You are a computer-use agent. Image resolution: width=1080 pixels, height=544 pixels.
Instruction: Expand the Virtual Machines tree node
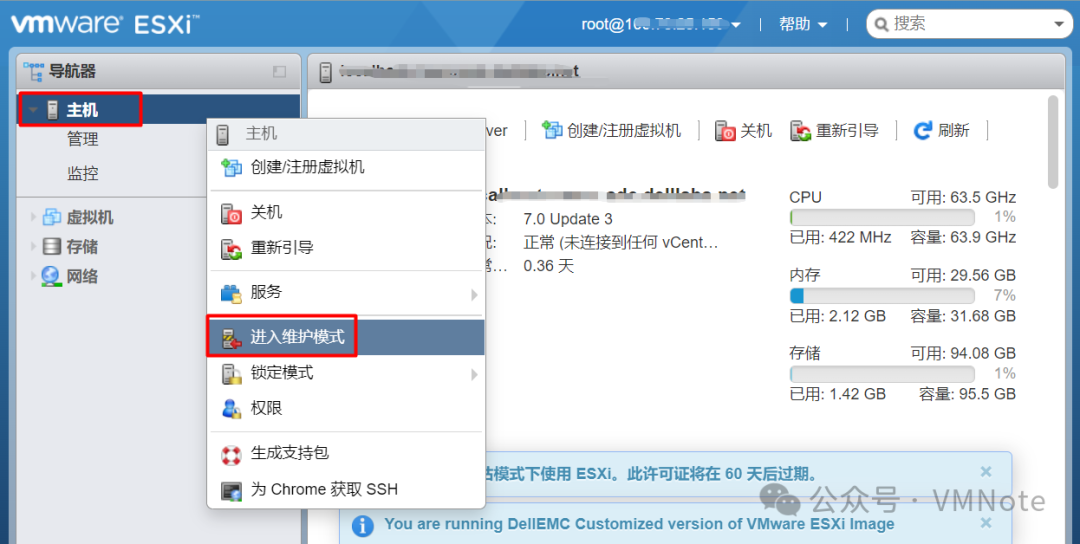click(x=32, y=218)
